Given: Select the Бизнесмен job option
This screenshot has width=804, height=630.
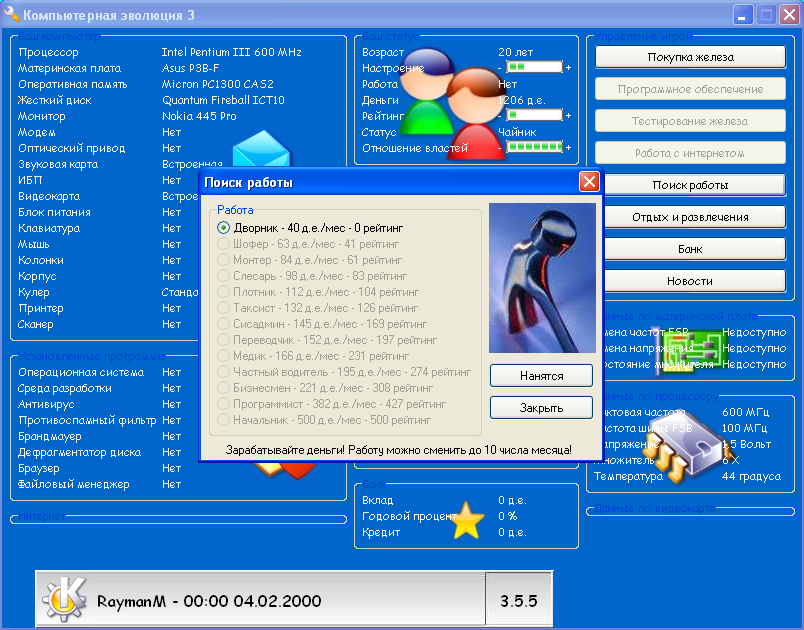Looking at the screenshot, I should (223, 388).
